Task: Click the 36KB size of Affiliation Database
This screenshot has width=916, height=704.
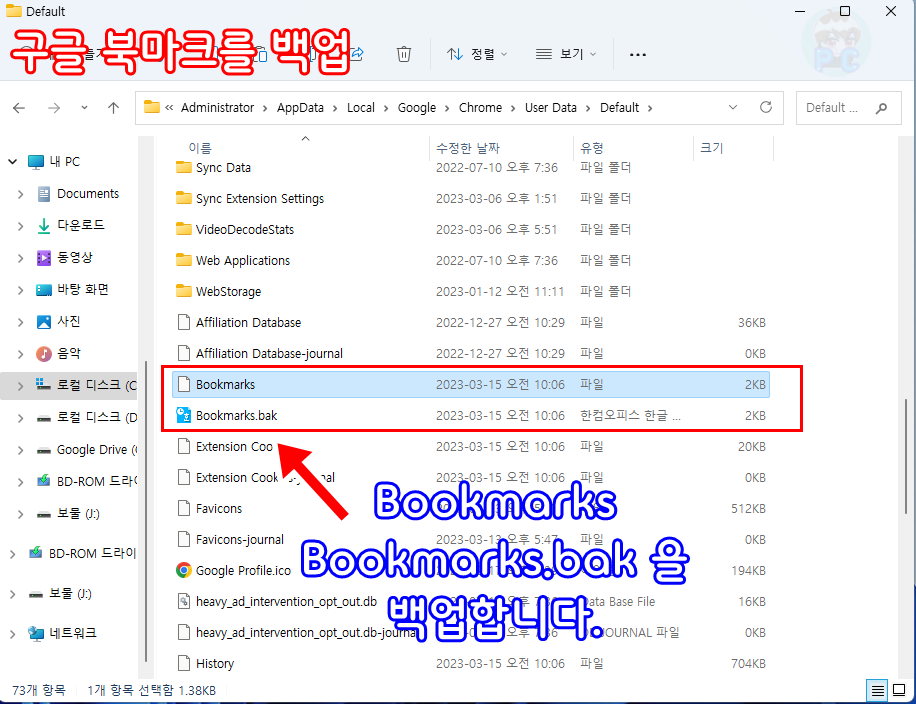Action: tap(751, 322)
